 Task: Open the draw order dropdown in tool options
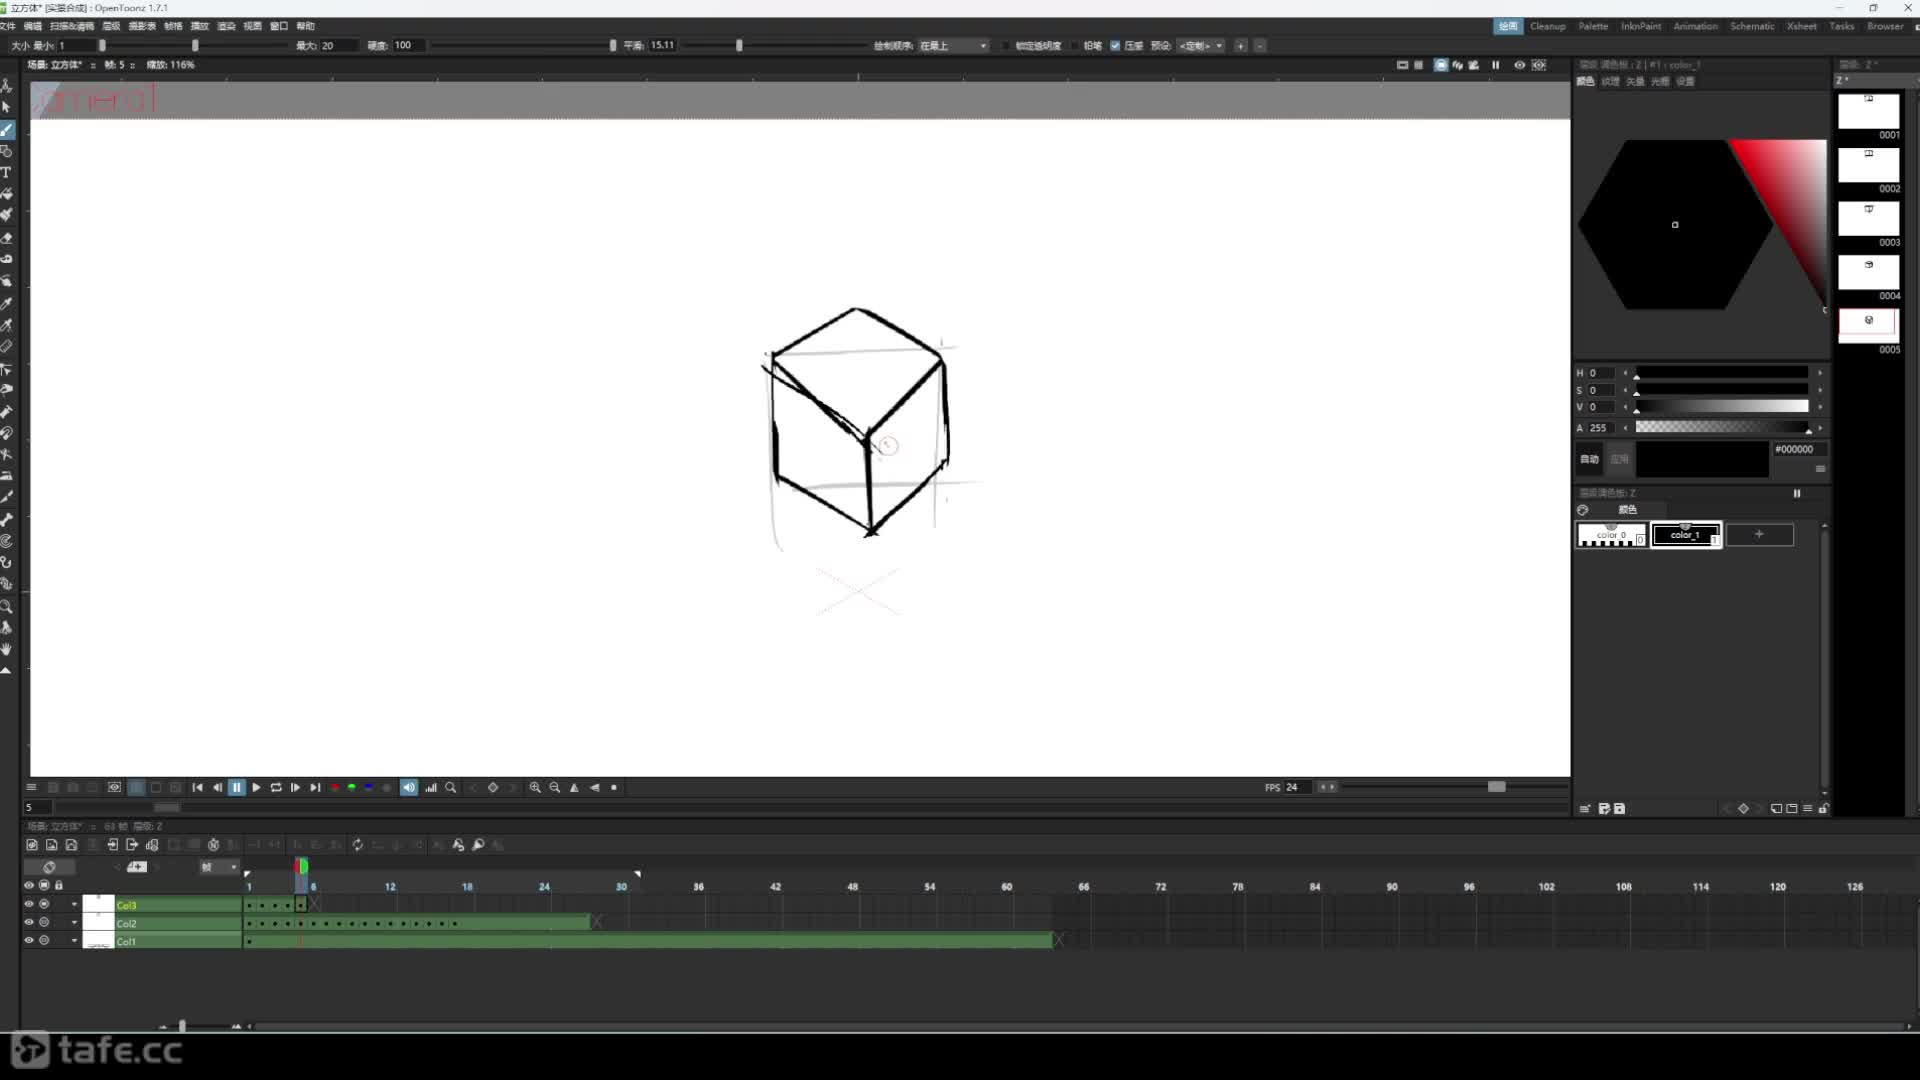(x=953, y=46)
